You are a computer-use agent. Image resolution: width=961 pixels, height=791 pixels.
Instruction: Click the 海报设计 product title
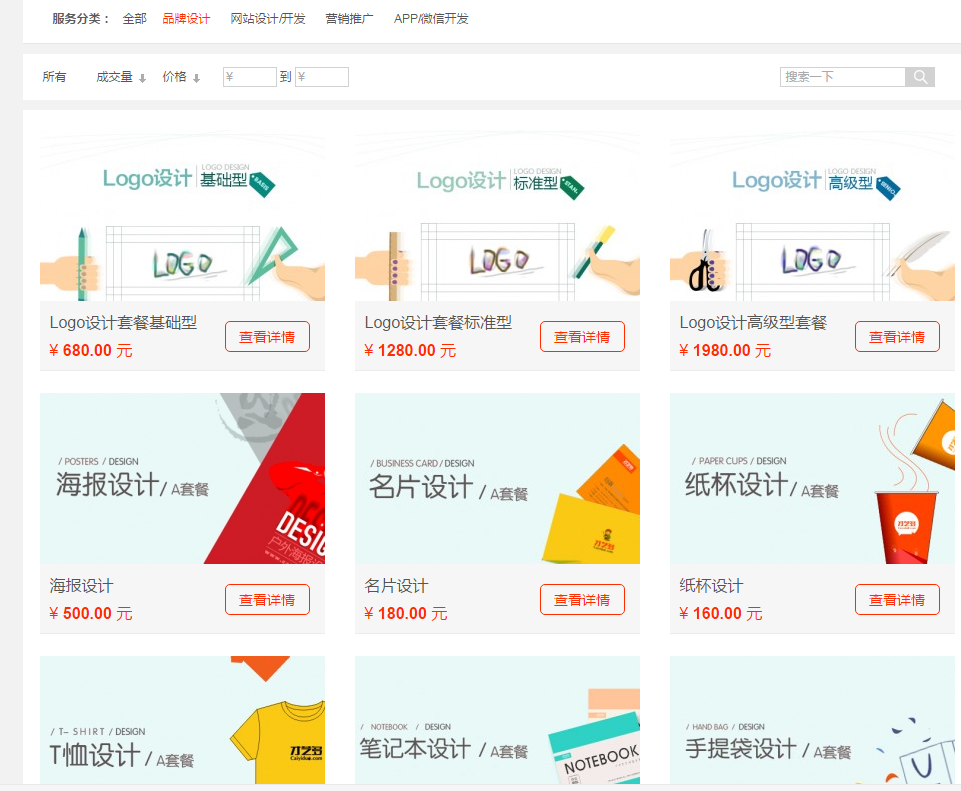[81, 585]
